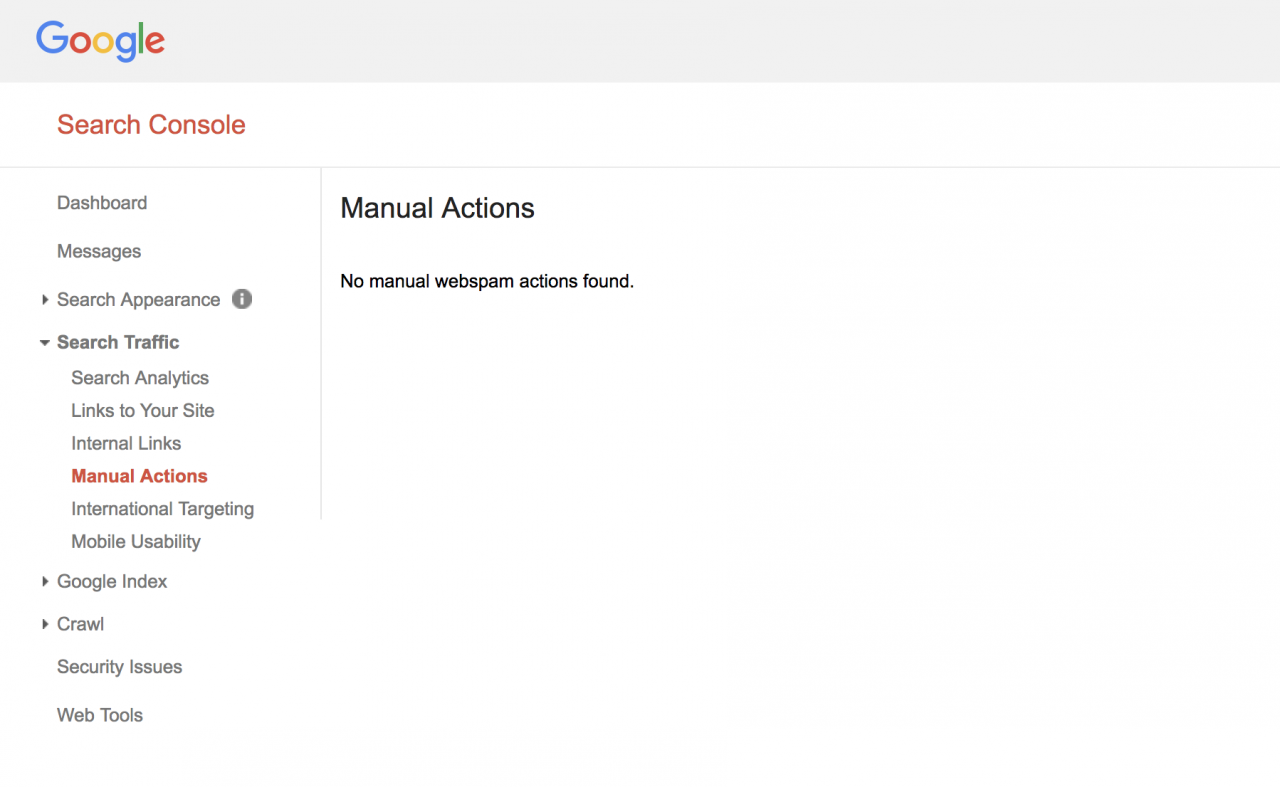This screenshot has width=1280, height=787.
Task: Expand the Google Index section arrow
Action: 45,582
